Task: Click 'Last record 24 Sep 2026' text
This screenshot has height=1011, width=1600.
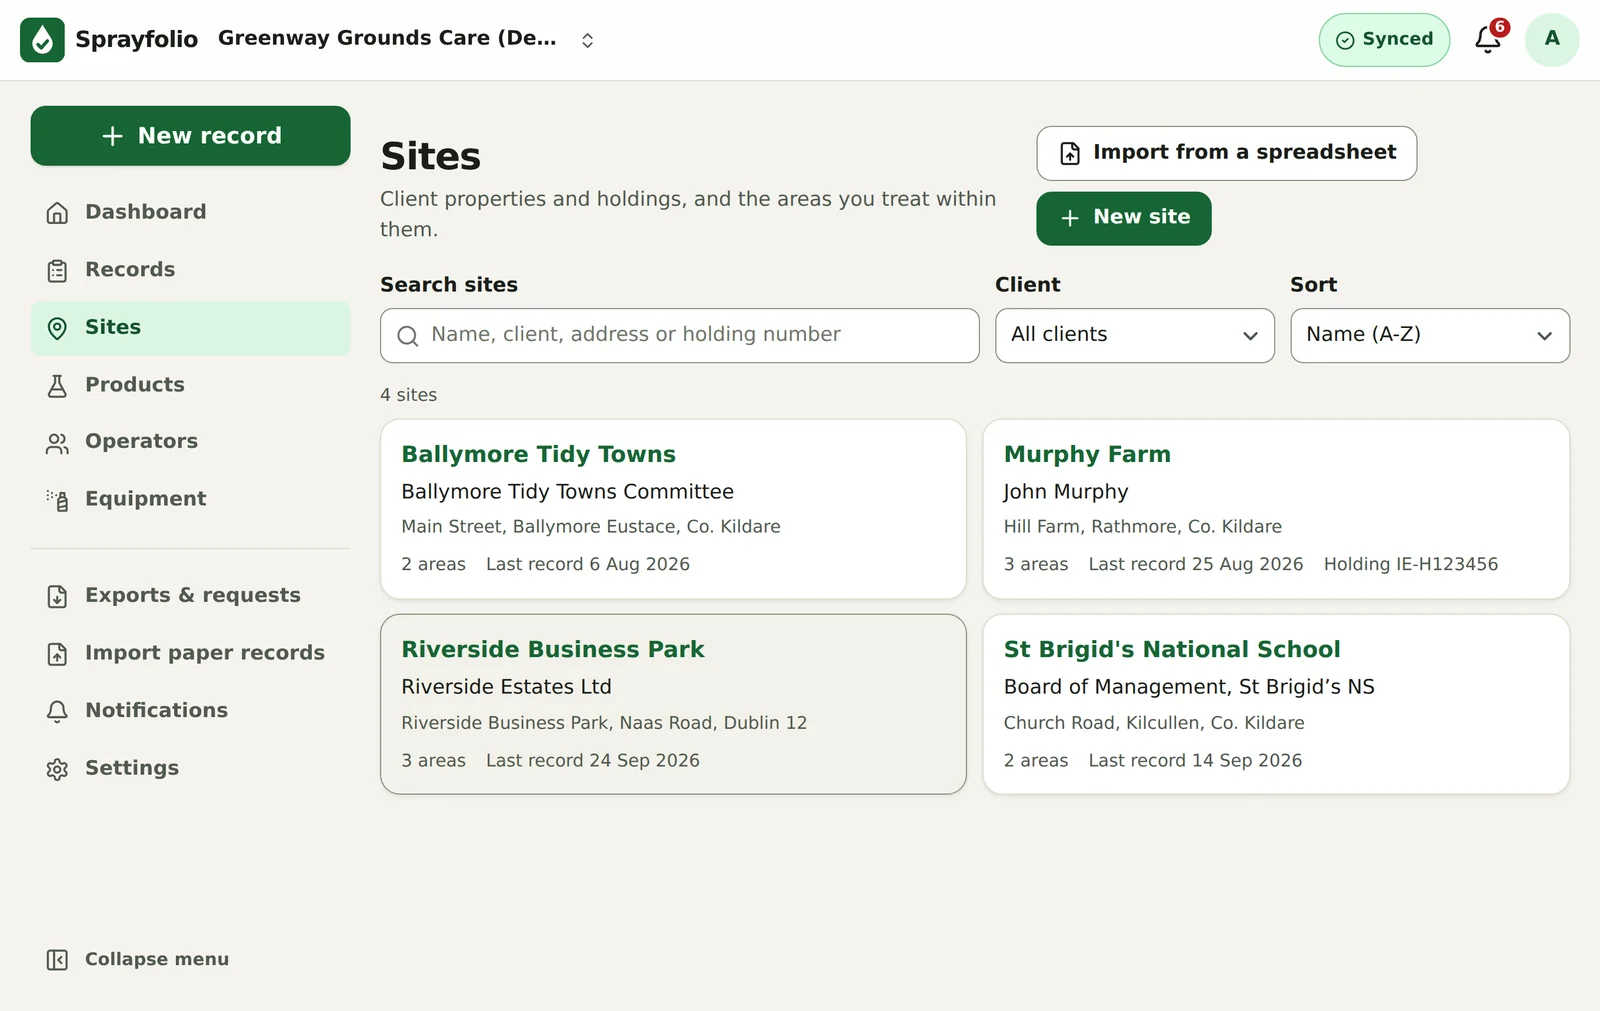Action: point(592,760)
